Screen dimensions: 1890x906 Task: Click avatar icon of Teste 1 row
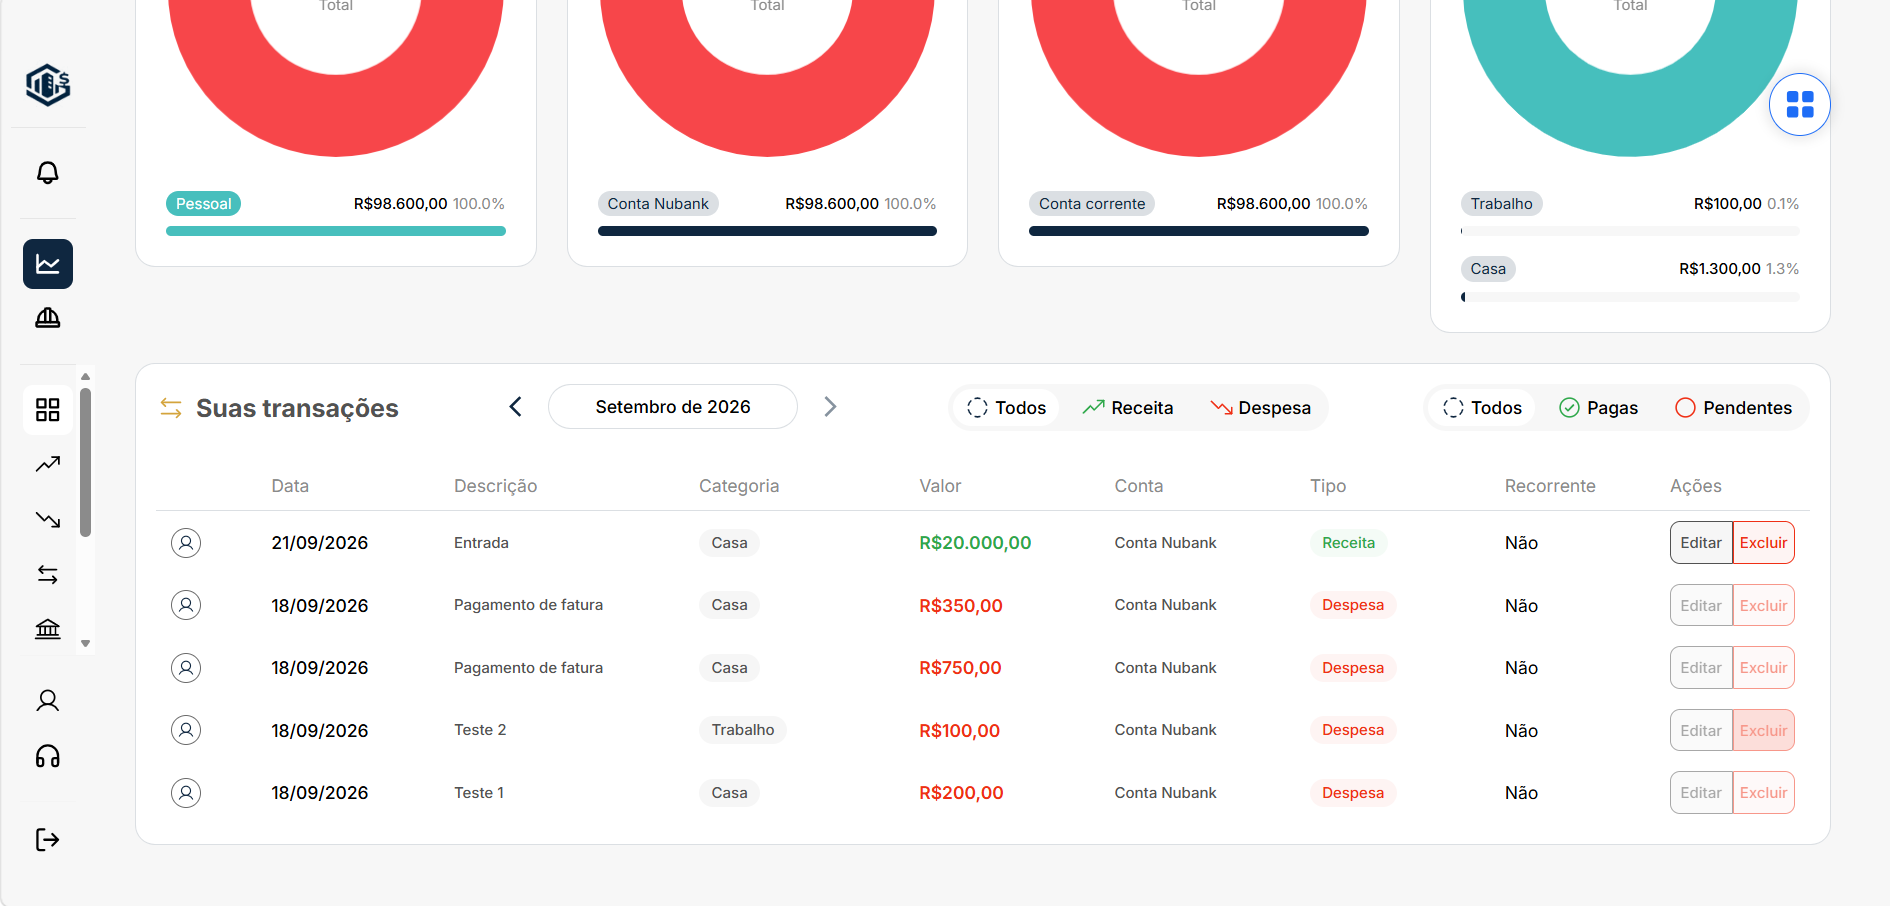point(186,793)
